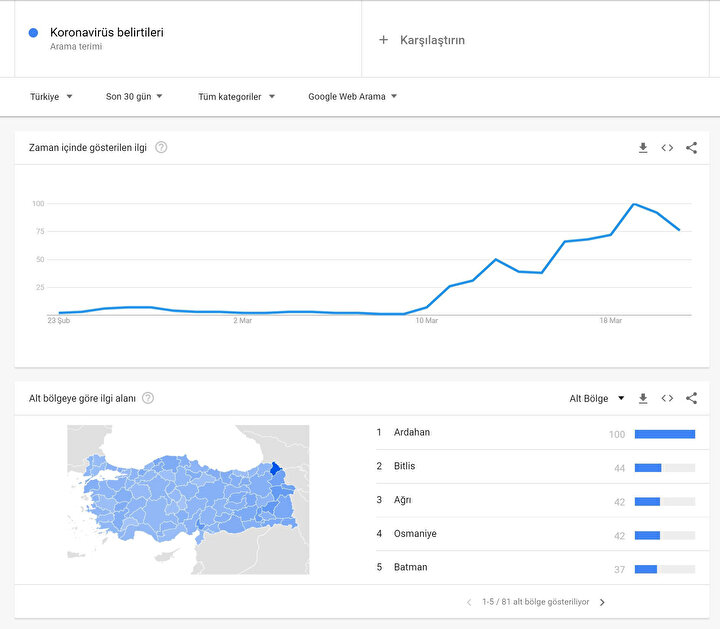Select Ardahan in the subregion list

412,432
